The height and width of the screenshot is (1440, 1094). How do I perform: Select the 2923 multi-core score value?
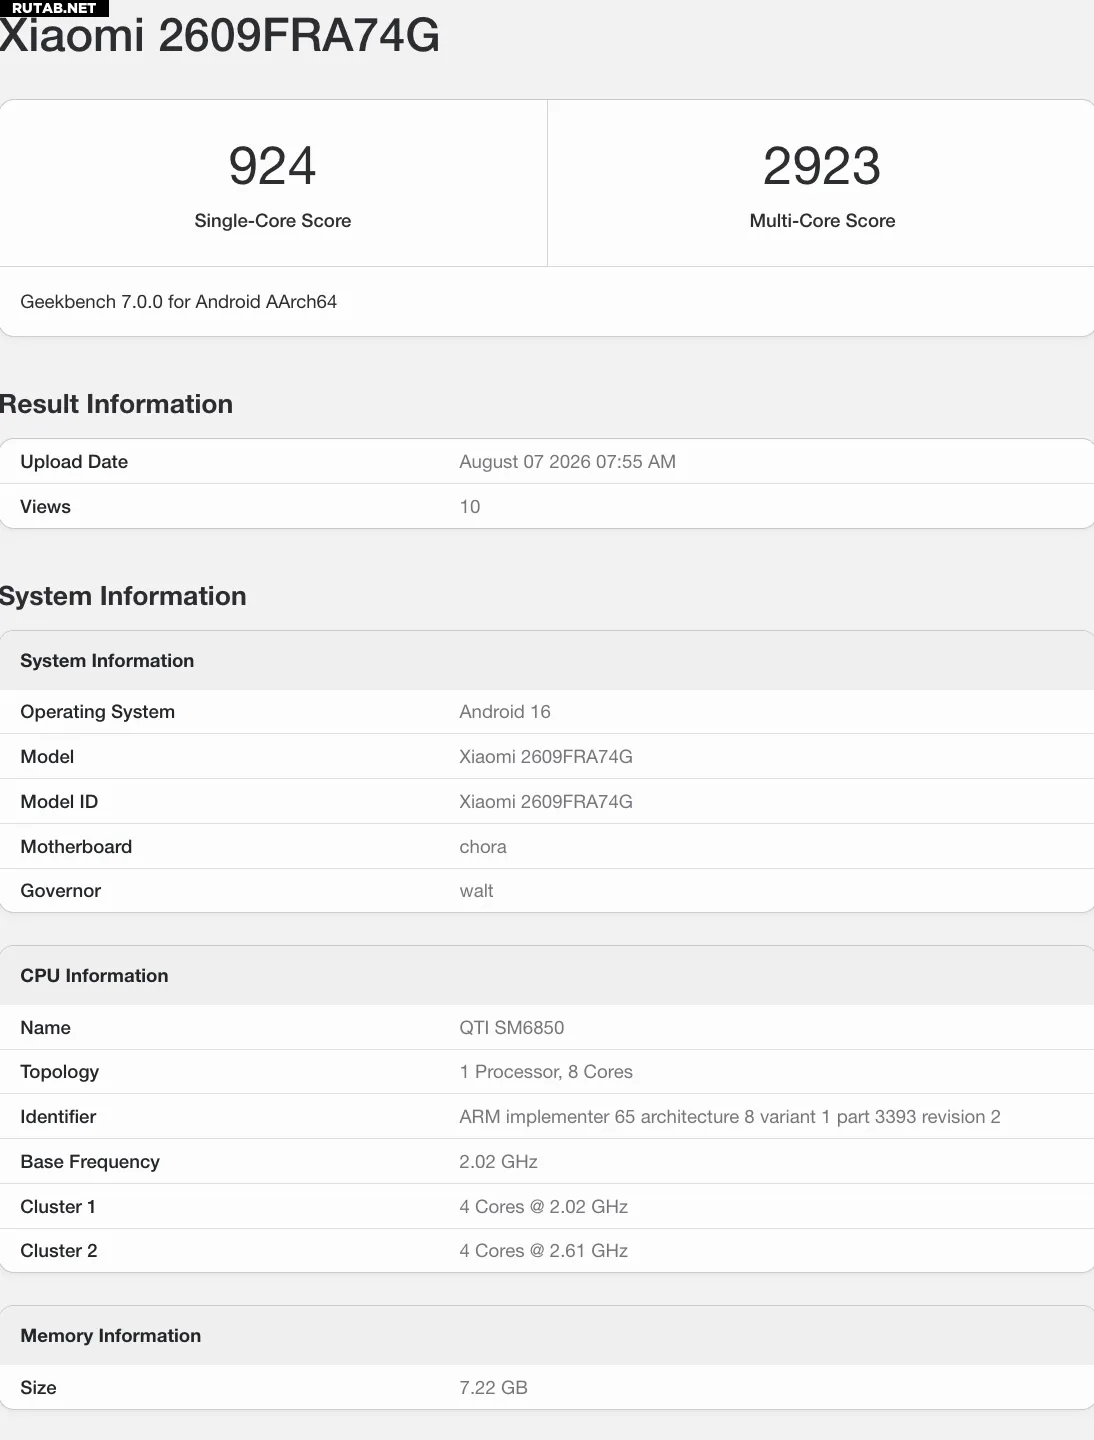pyautogui.click(x=822, y=166)
